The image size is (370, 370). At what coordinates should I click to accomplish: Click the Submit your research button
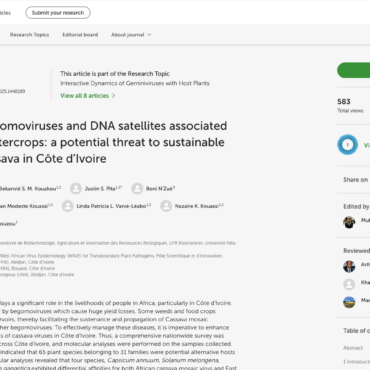(x=58, y=13)
